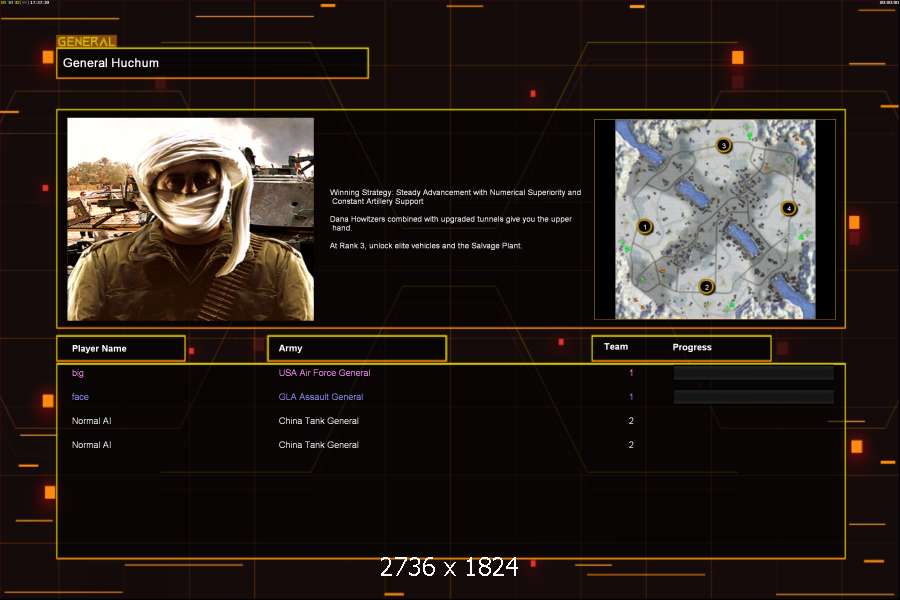Click the GLA Assault General army entry
This screenshot has width=900, height=600.
[x=320, y=397]
